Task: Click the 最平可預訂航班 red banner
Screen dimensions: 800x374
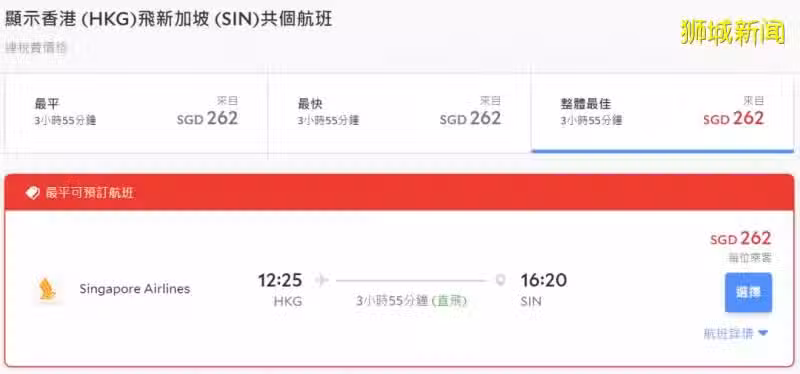Action: click(x=399, y=192)
